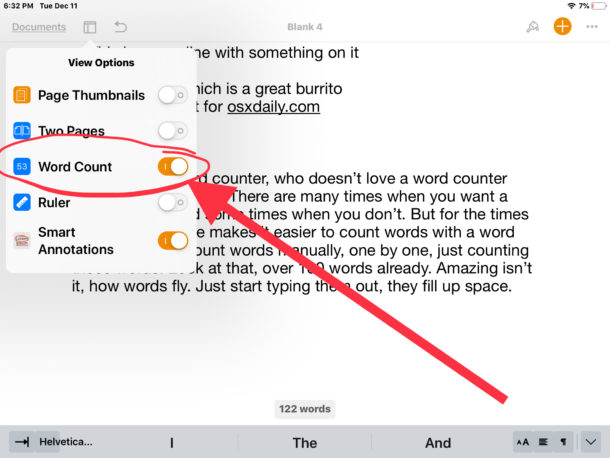Tap the battery indicator in status bar
This screenshot has height=458, width=610.
coord(599,6)
